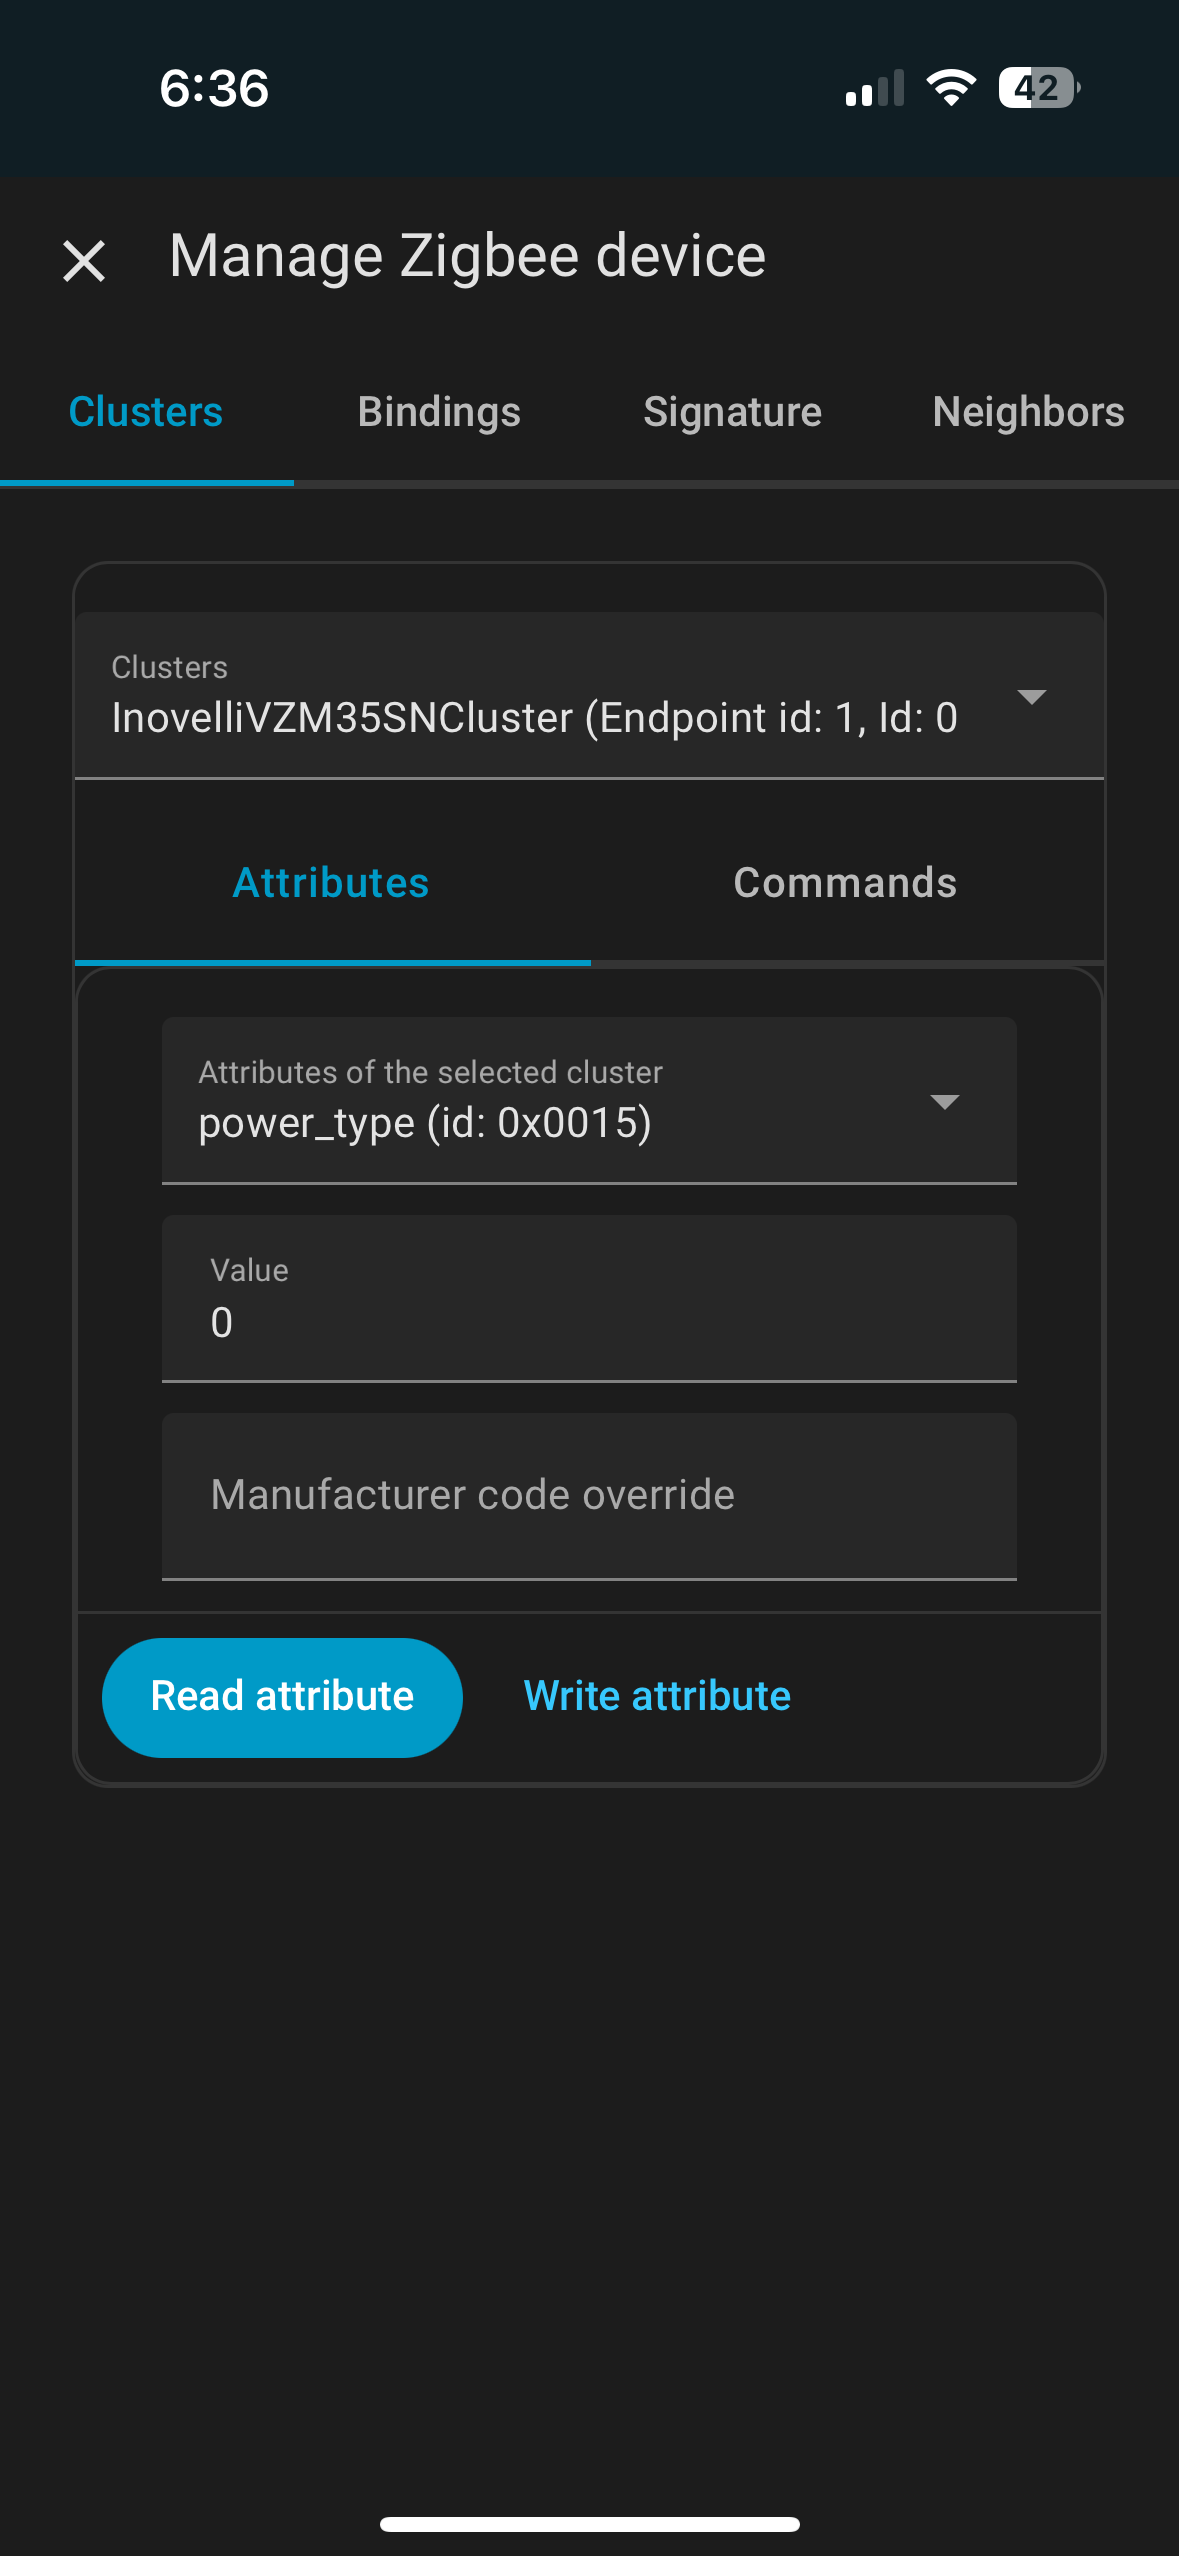Focus the Value input field
This screenshot has width=1179, height=2556.
point(589,1298)
